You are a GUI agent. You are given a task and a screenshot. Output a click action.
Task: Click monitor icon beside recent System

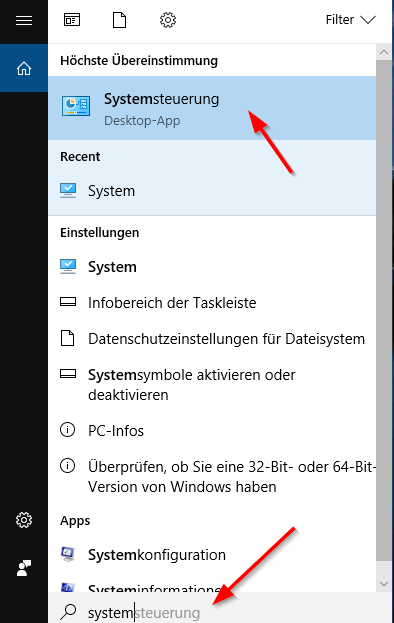point(68,190)
